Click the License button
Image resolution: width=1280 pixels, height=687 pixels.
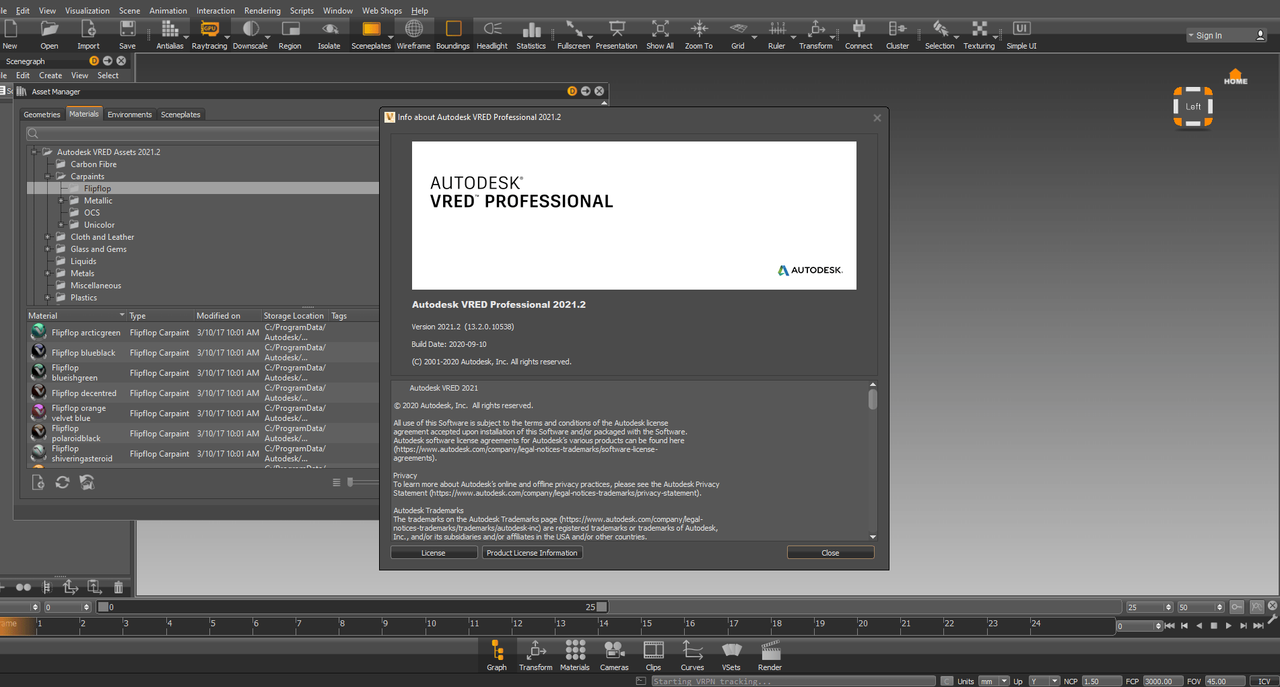tap(433, 552)
